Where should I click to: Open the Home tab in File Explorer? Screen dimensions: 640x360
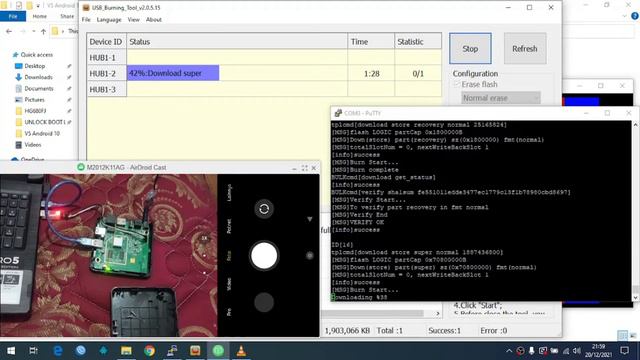40,16
